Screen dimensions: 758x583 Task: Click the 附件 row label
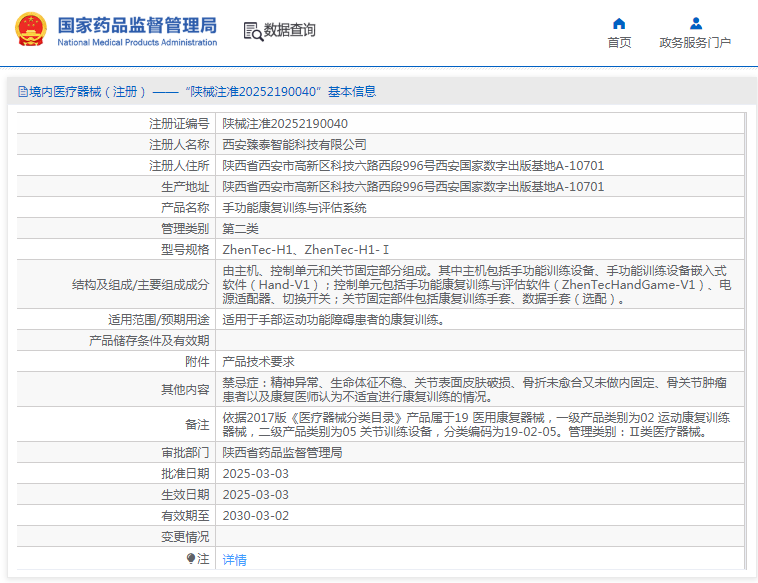click(197, 362)
